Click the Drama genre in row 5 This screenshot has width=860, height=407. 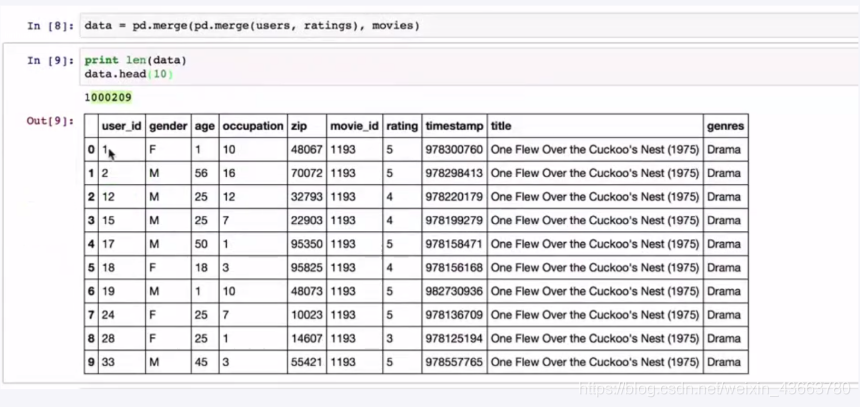[724, 268]
